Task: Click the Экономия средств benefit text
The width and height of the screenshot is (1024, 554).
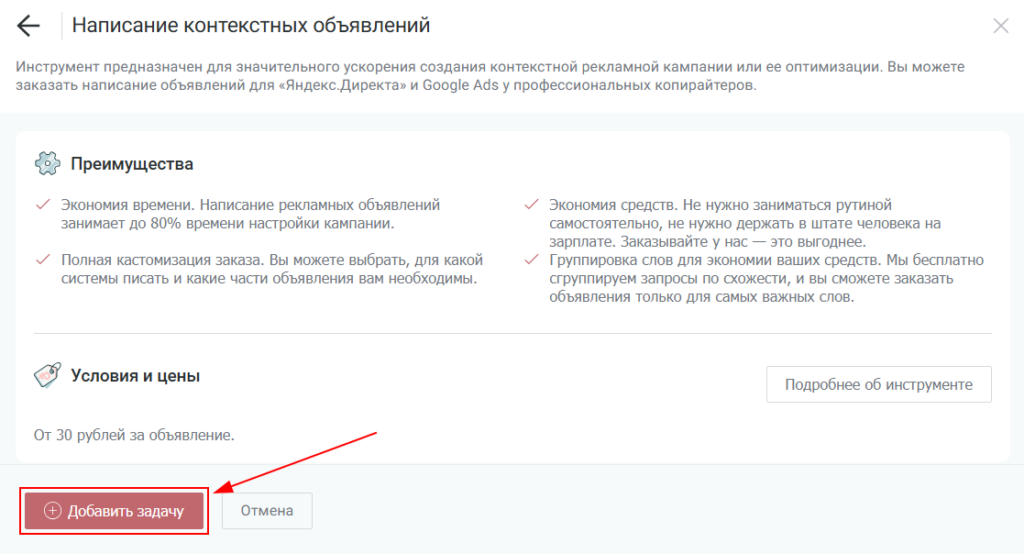Action: 745,223
